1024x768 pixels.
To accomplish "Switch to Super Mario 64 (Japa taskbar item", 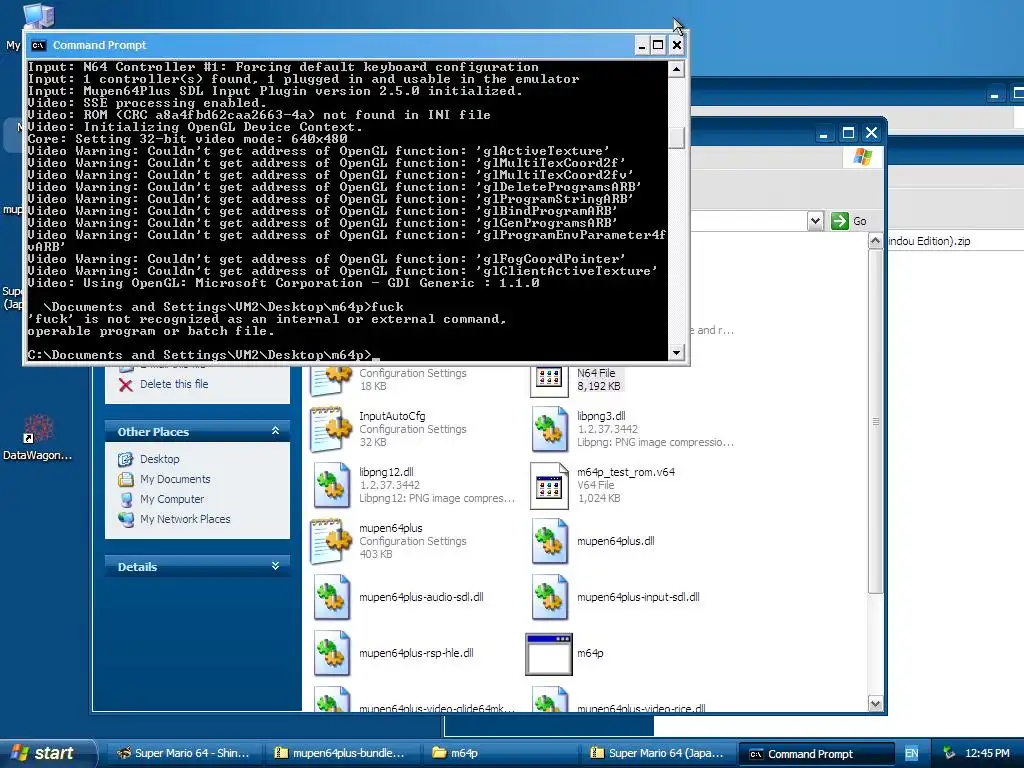I will pos(658,753).
